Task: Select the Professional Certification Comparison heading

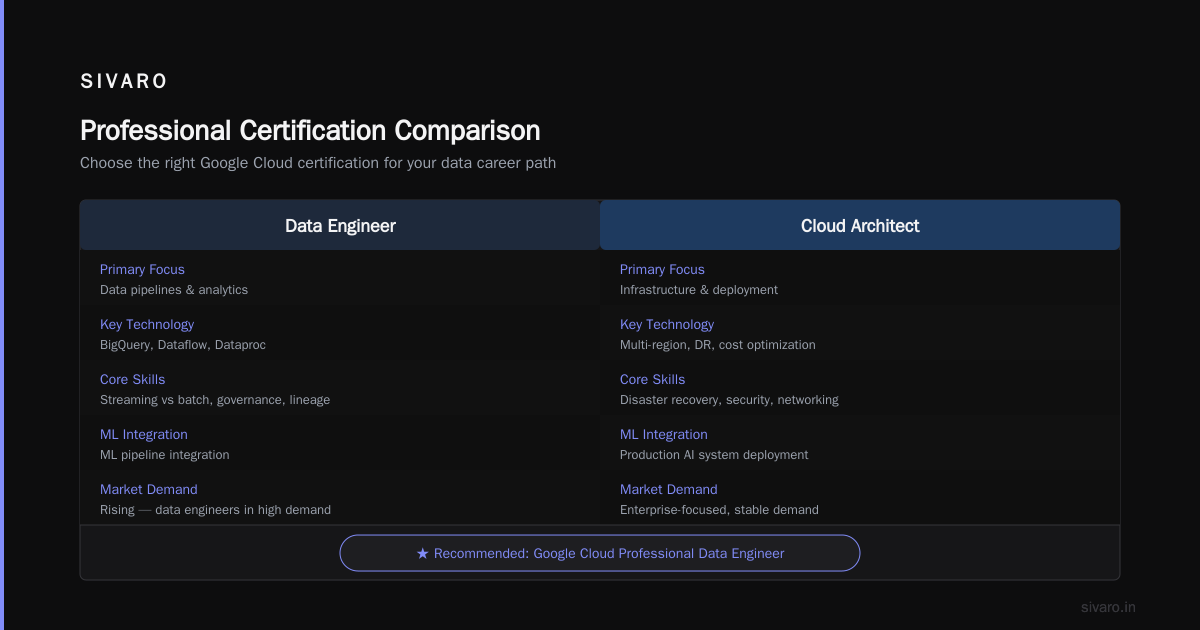Action: tap(310, 131)
